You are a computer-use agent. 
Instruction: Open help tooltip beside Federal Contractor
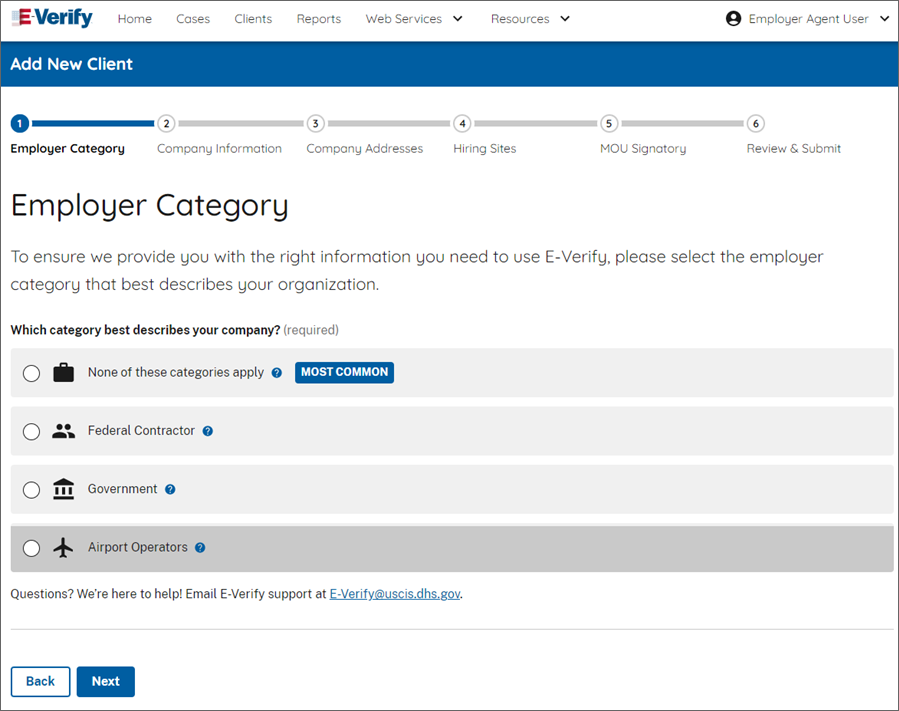[x=208, y=431]
